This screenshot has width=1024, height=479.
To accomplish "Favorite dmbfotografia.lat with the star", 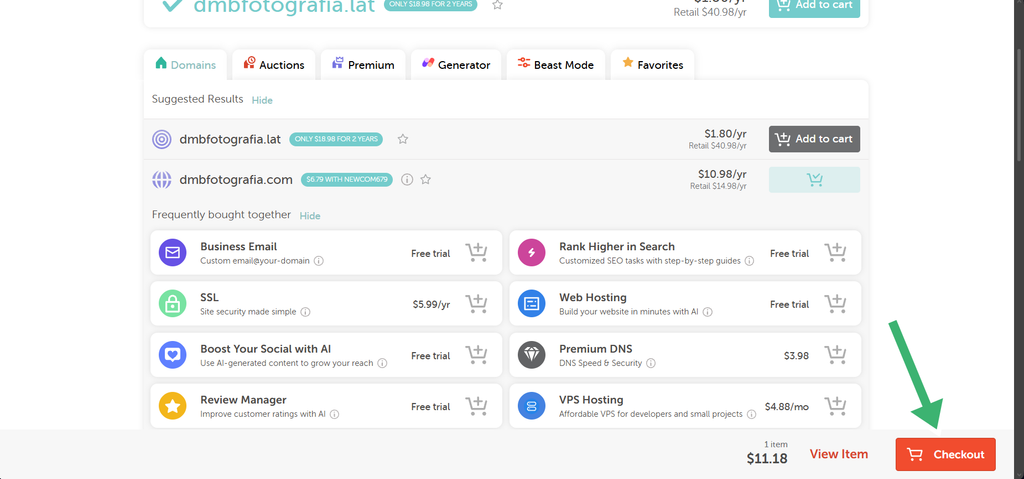I will (x=403, y=139).
